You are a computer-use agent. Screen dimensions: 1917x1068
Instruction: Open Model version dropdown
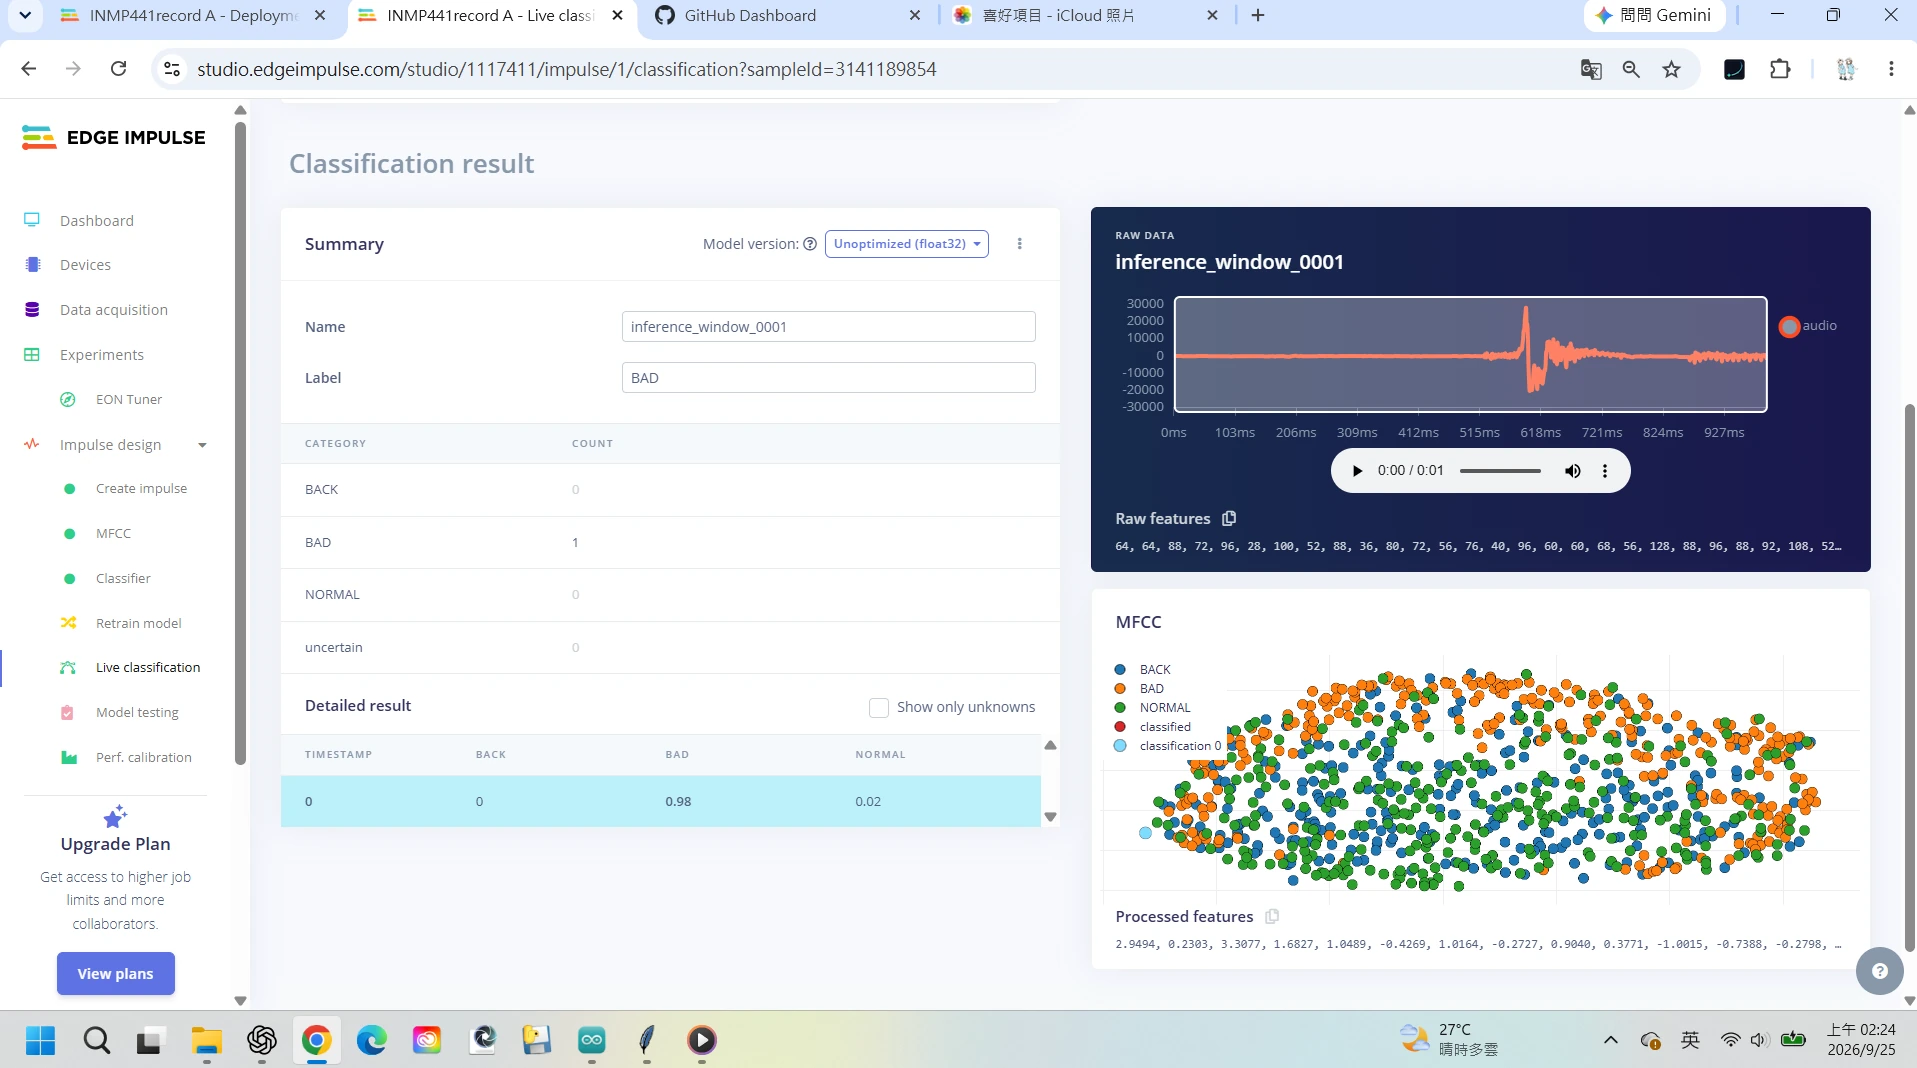point(906,244)
